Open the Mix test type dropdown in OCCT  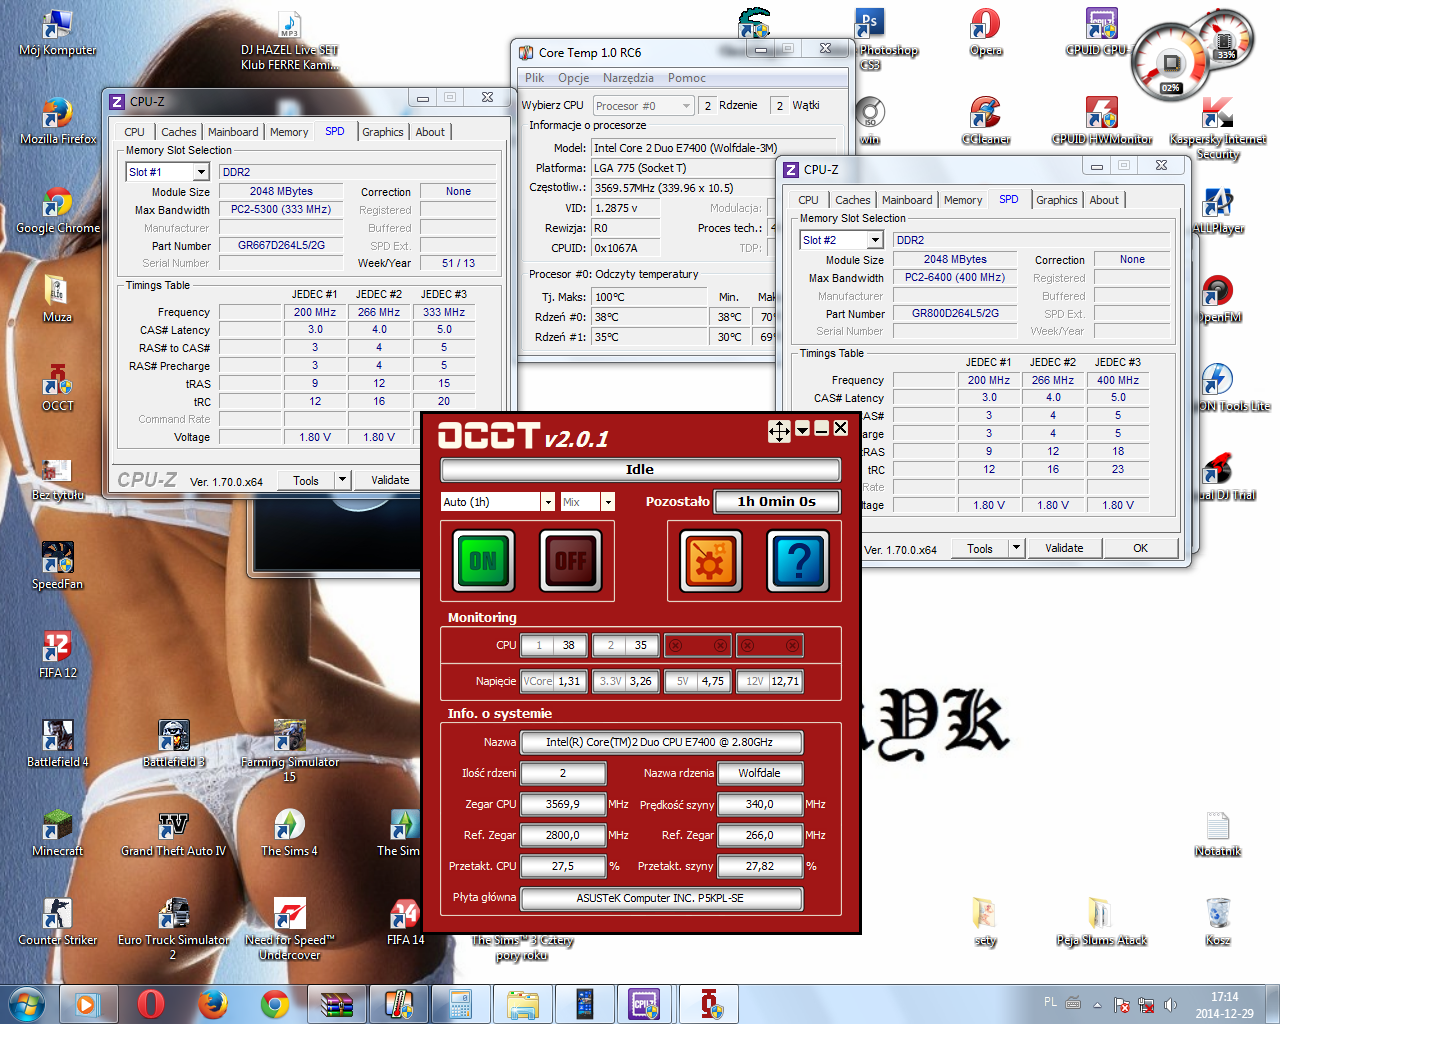pyautogui.click(x=608, y=502)
